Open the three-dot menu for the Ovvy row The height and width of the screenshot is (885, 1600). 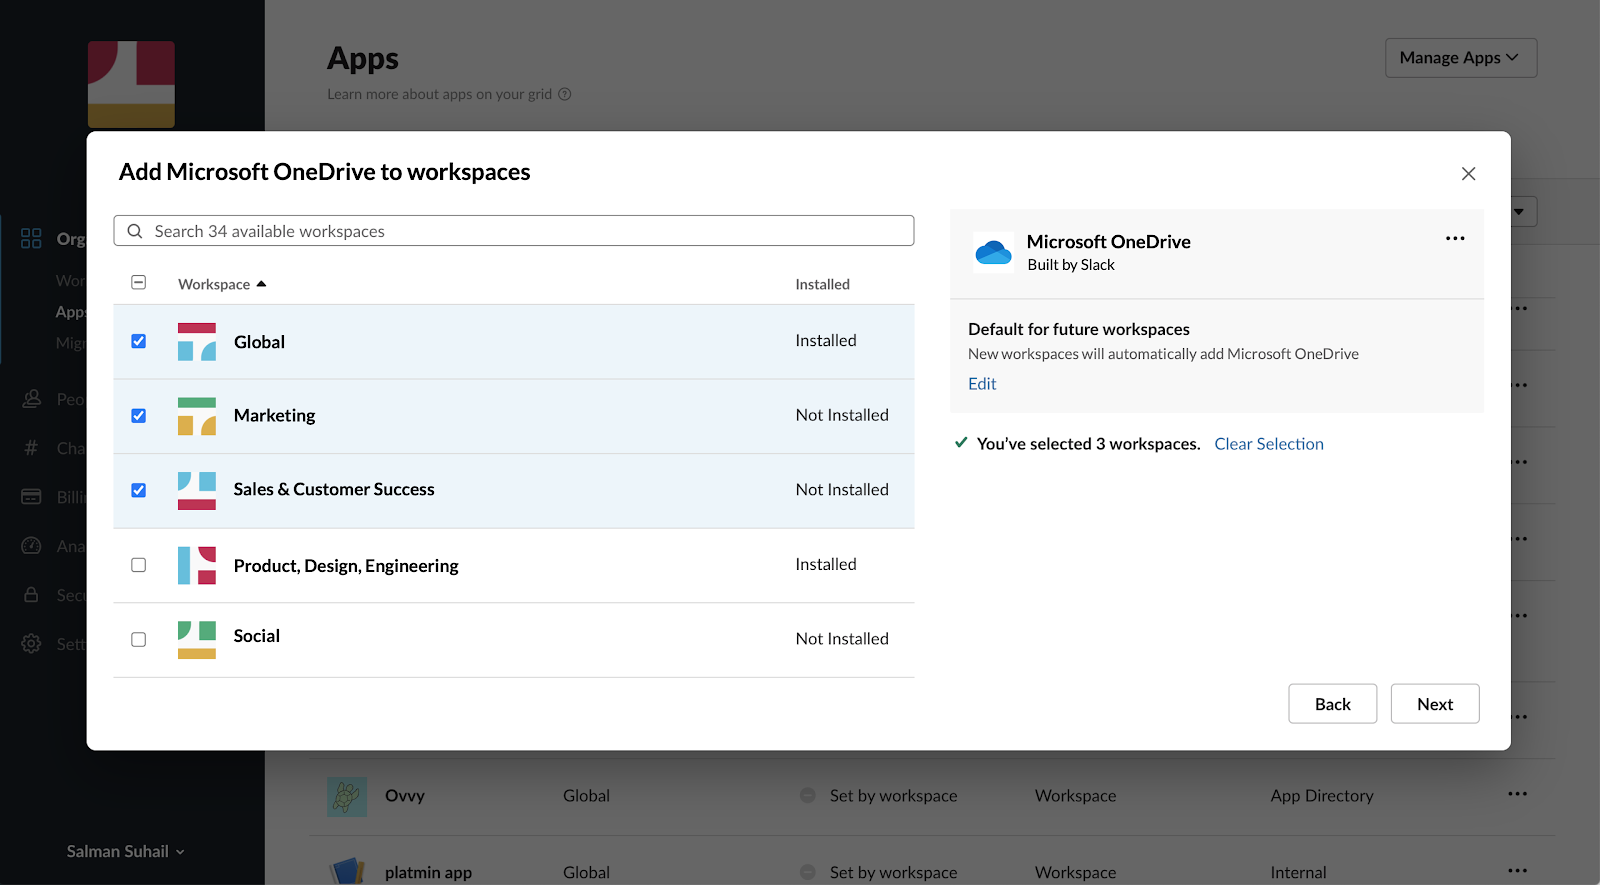(1517, 794)
